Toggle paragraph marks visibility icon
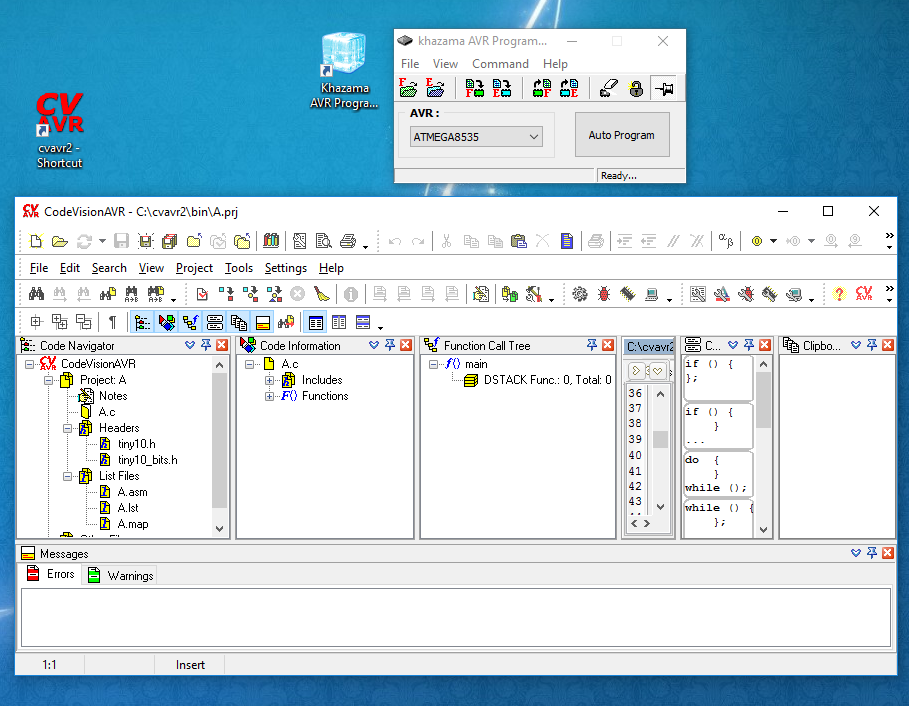909x706 pixels. tap(112, 322)
